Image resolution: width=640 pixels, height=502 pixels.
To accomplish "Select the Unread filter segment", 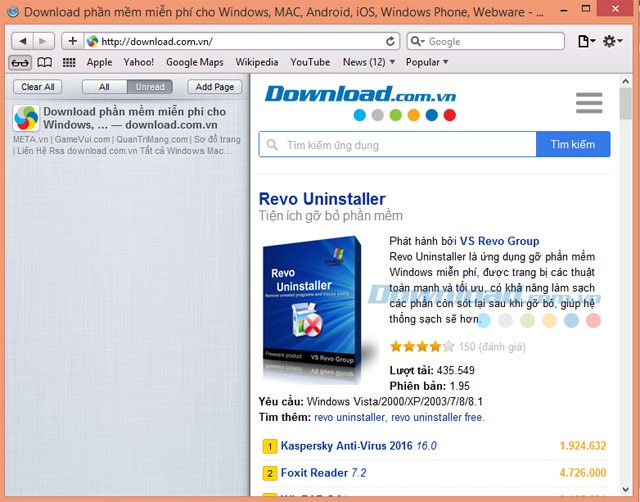I will [x=149, y=87].
